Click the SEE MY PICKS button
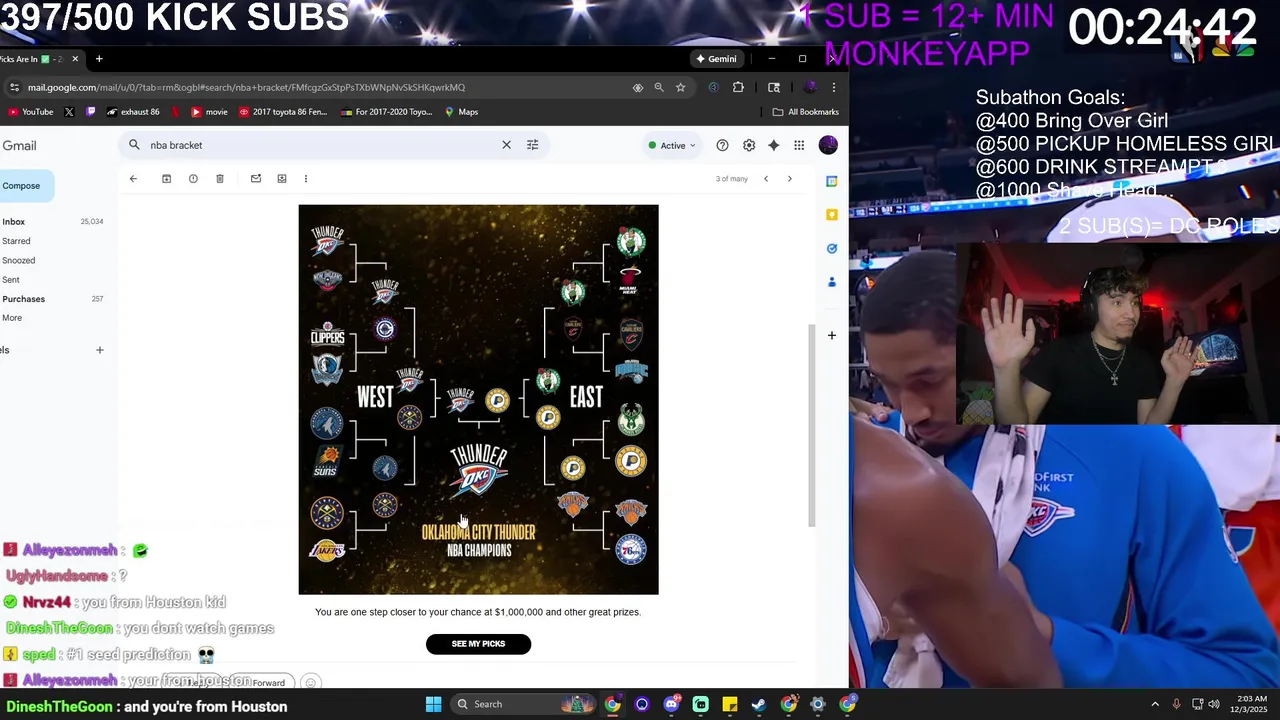The image size is (1280, 720). click(478, 644)
